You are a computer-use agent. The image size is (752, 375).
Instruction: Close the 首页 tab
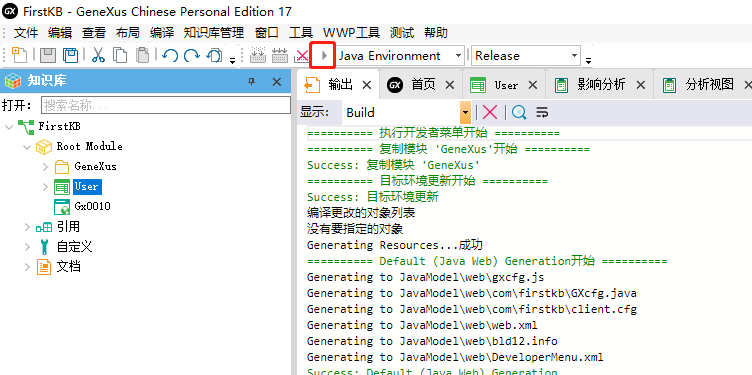click(x=450, y=85)
